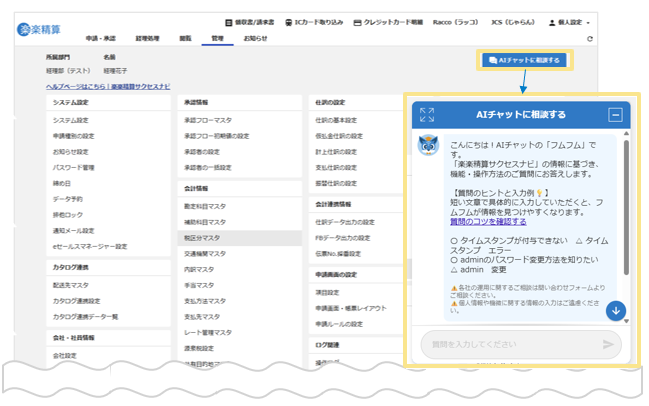
Task: Click the receipt icon beside 領収書/請求書
Action: [x=228, y=22]
